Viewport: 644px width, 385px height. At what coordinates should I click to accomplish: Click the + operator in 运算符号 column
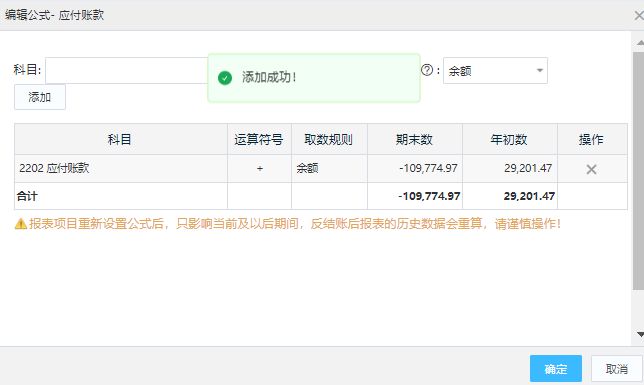pos(260,168)
